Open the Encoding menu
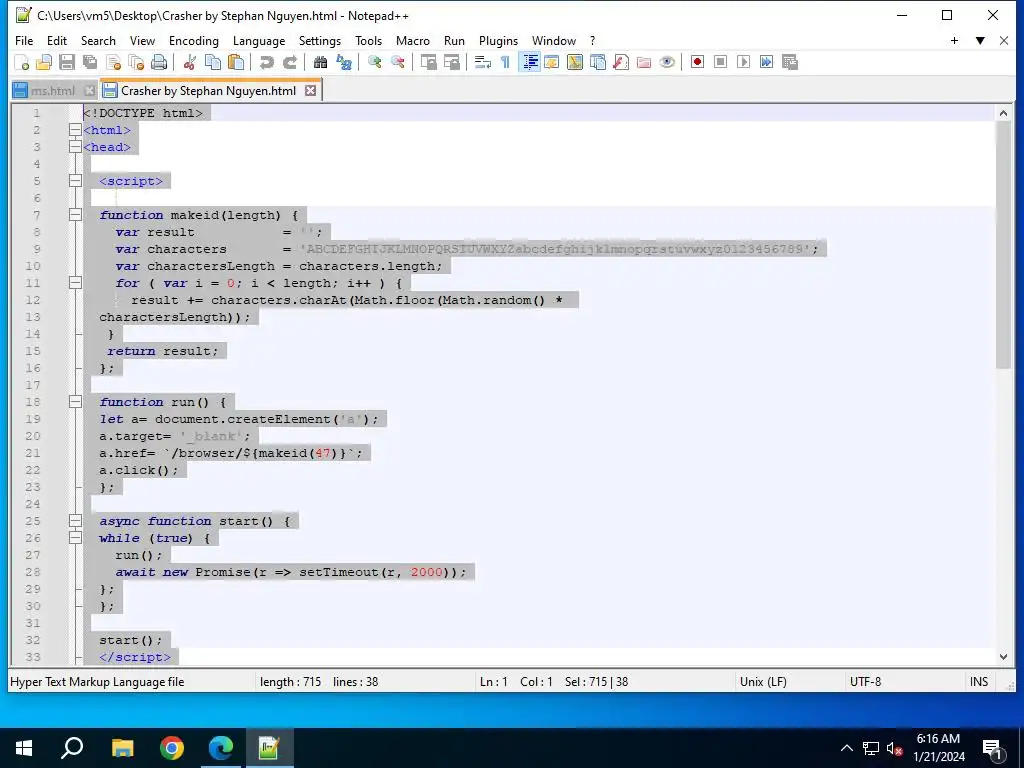 (x=193, y=40)
